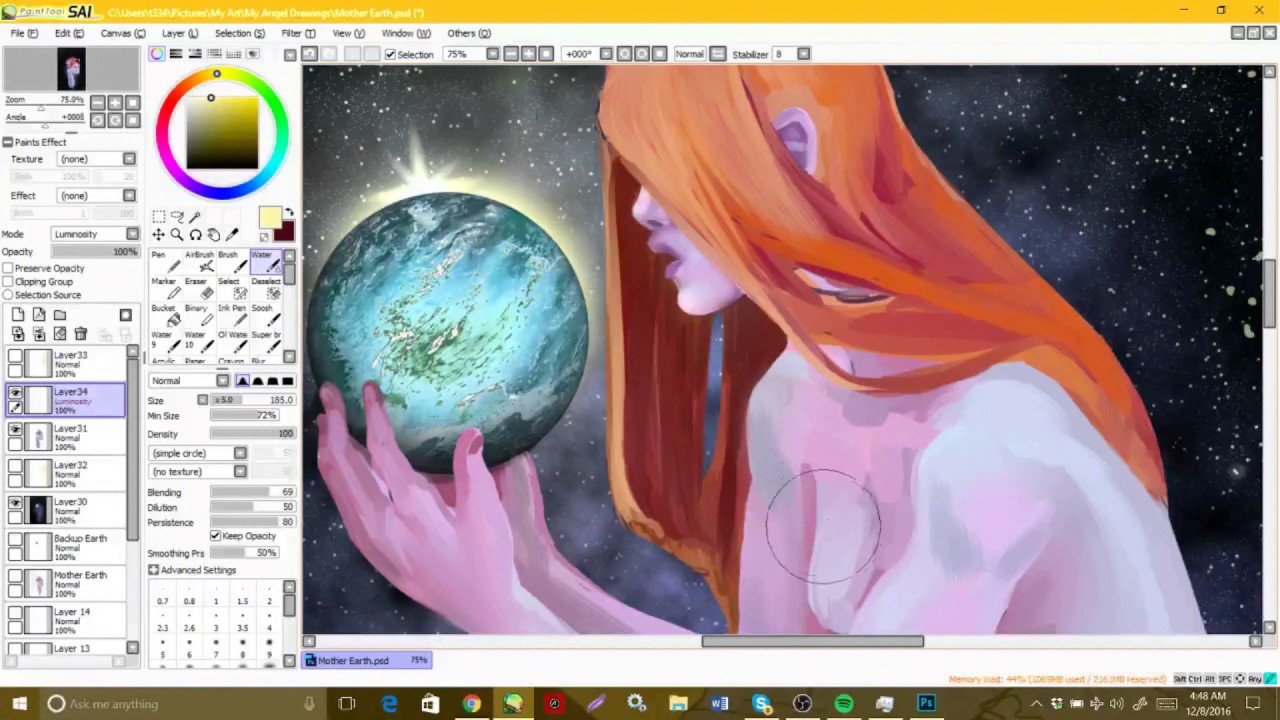Select the Eraser tool
Image resolution: width=1280 pixels, height=720 pixels.
199,288
